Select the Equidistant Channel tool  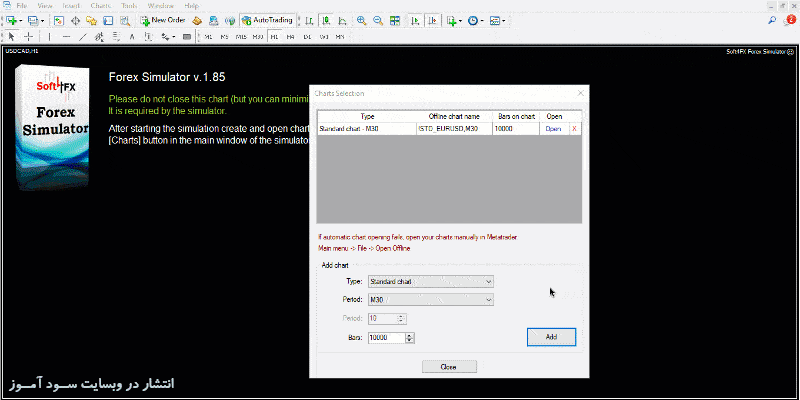[x=99, y=36]
